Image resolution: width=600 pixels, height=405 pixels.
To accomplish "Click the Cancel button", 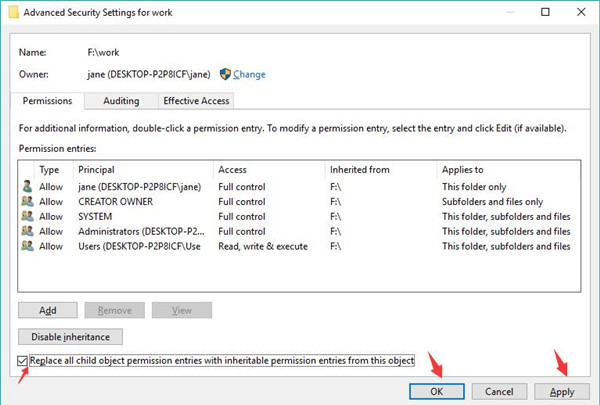I will click(x=499, y=391).
